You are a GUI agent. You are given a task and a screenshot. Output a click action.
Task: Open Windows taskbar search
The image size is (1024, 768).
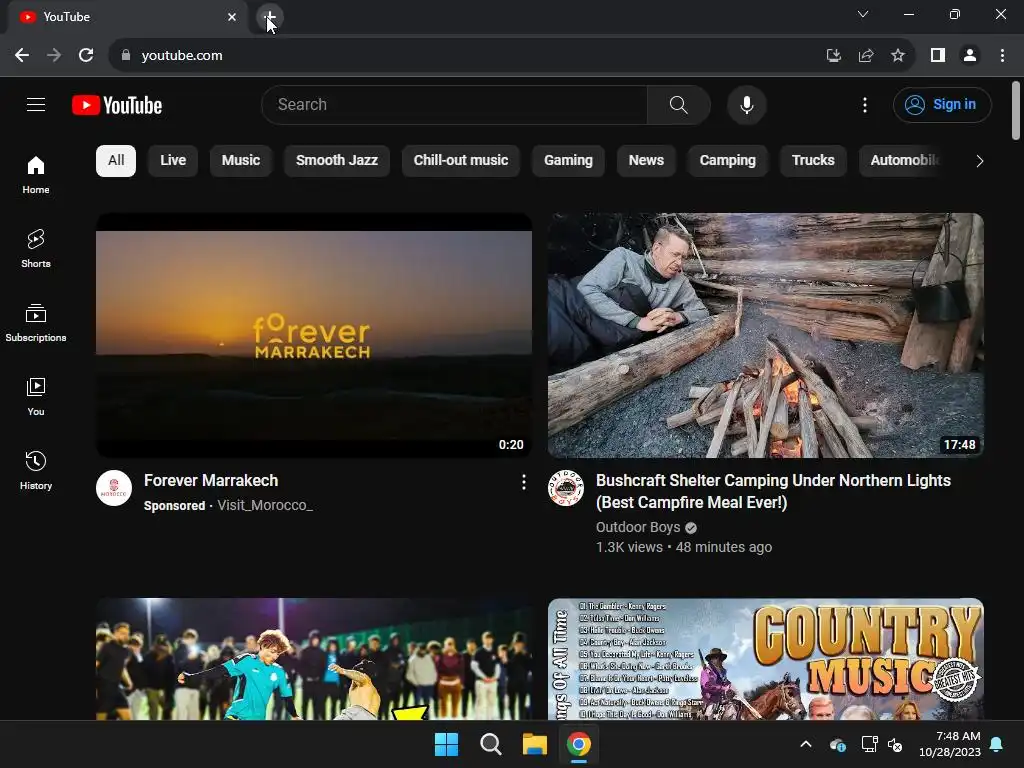(490, 744)
